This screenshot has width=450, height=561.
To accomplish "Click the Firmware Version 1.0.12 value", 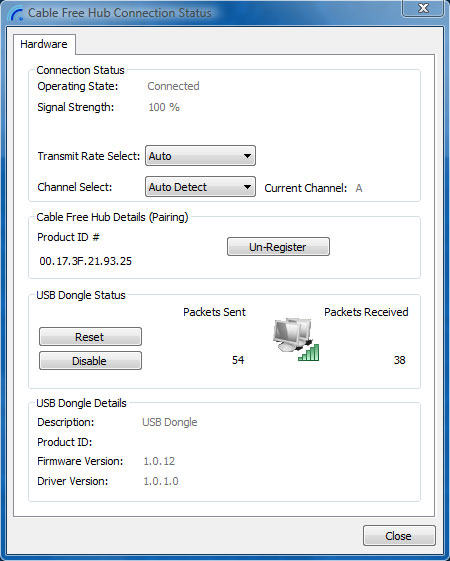I will pos(159,461).
